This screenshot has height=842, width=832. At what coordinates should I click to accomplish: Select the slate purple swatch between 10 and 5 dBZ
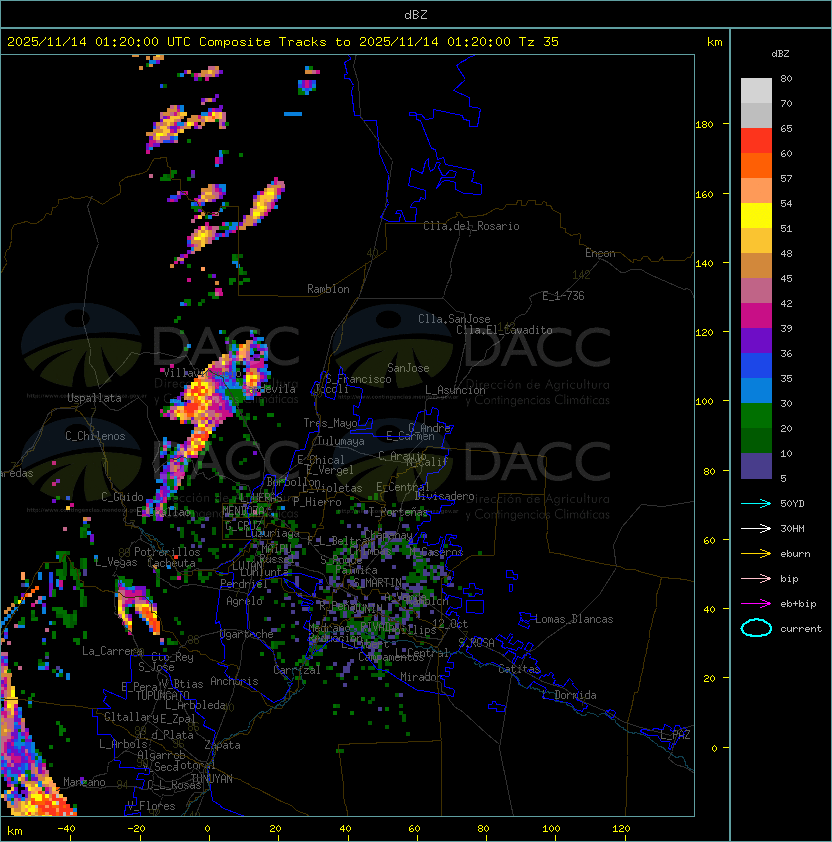756,466
